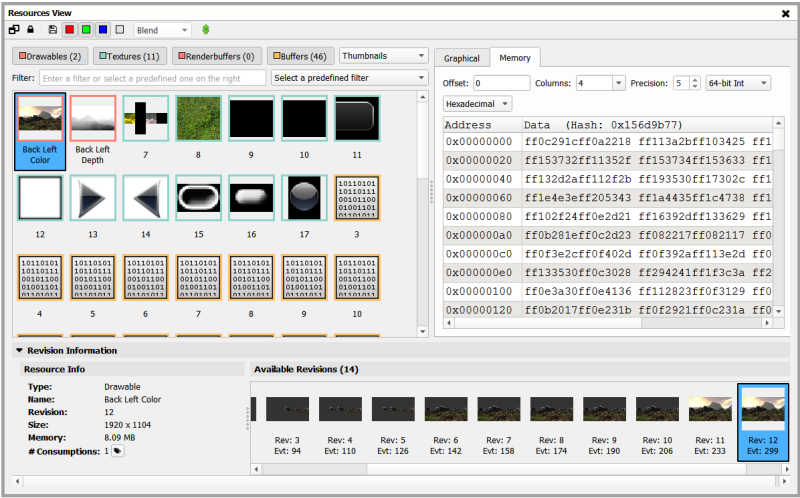
Task: Switch to the Graphical tab
Action: pos(462,58)
